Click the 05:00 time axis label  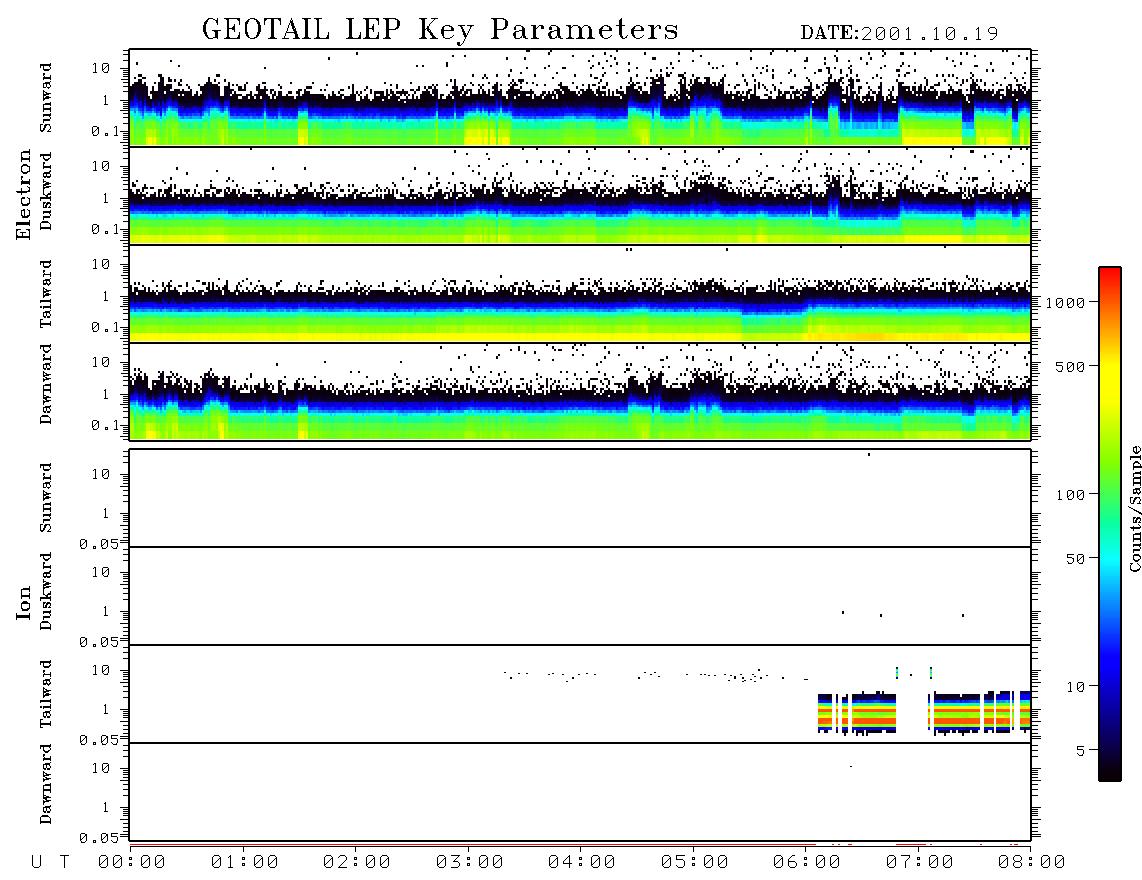pos(694,863)
